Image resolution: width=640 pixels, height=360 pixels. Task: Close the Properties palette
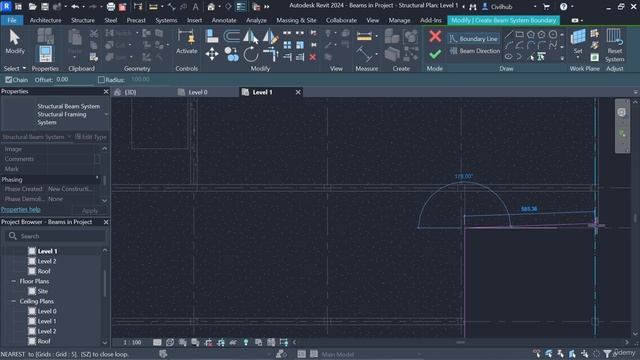[106, 91]
